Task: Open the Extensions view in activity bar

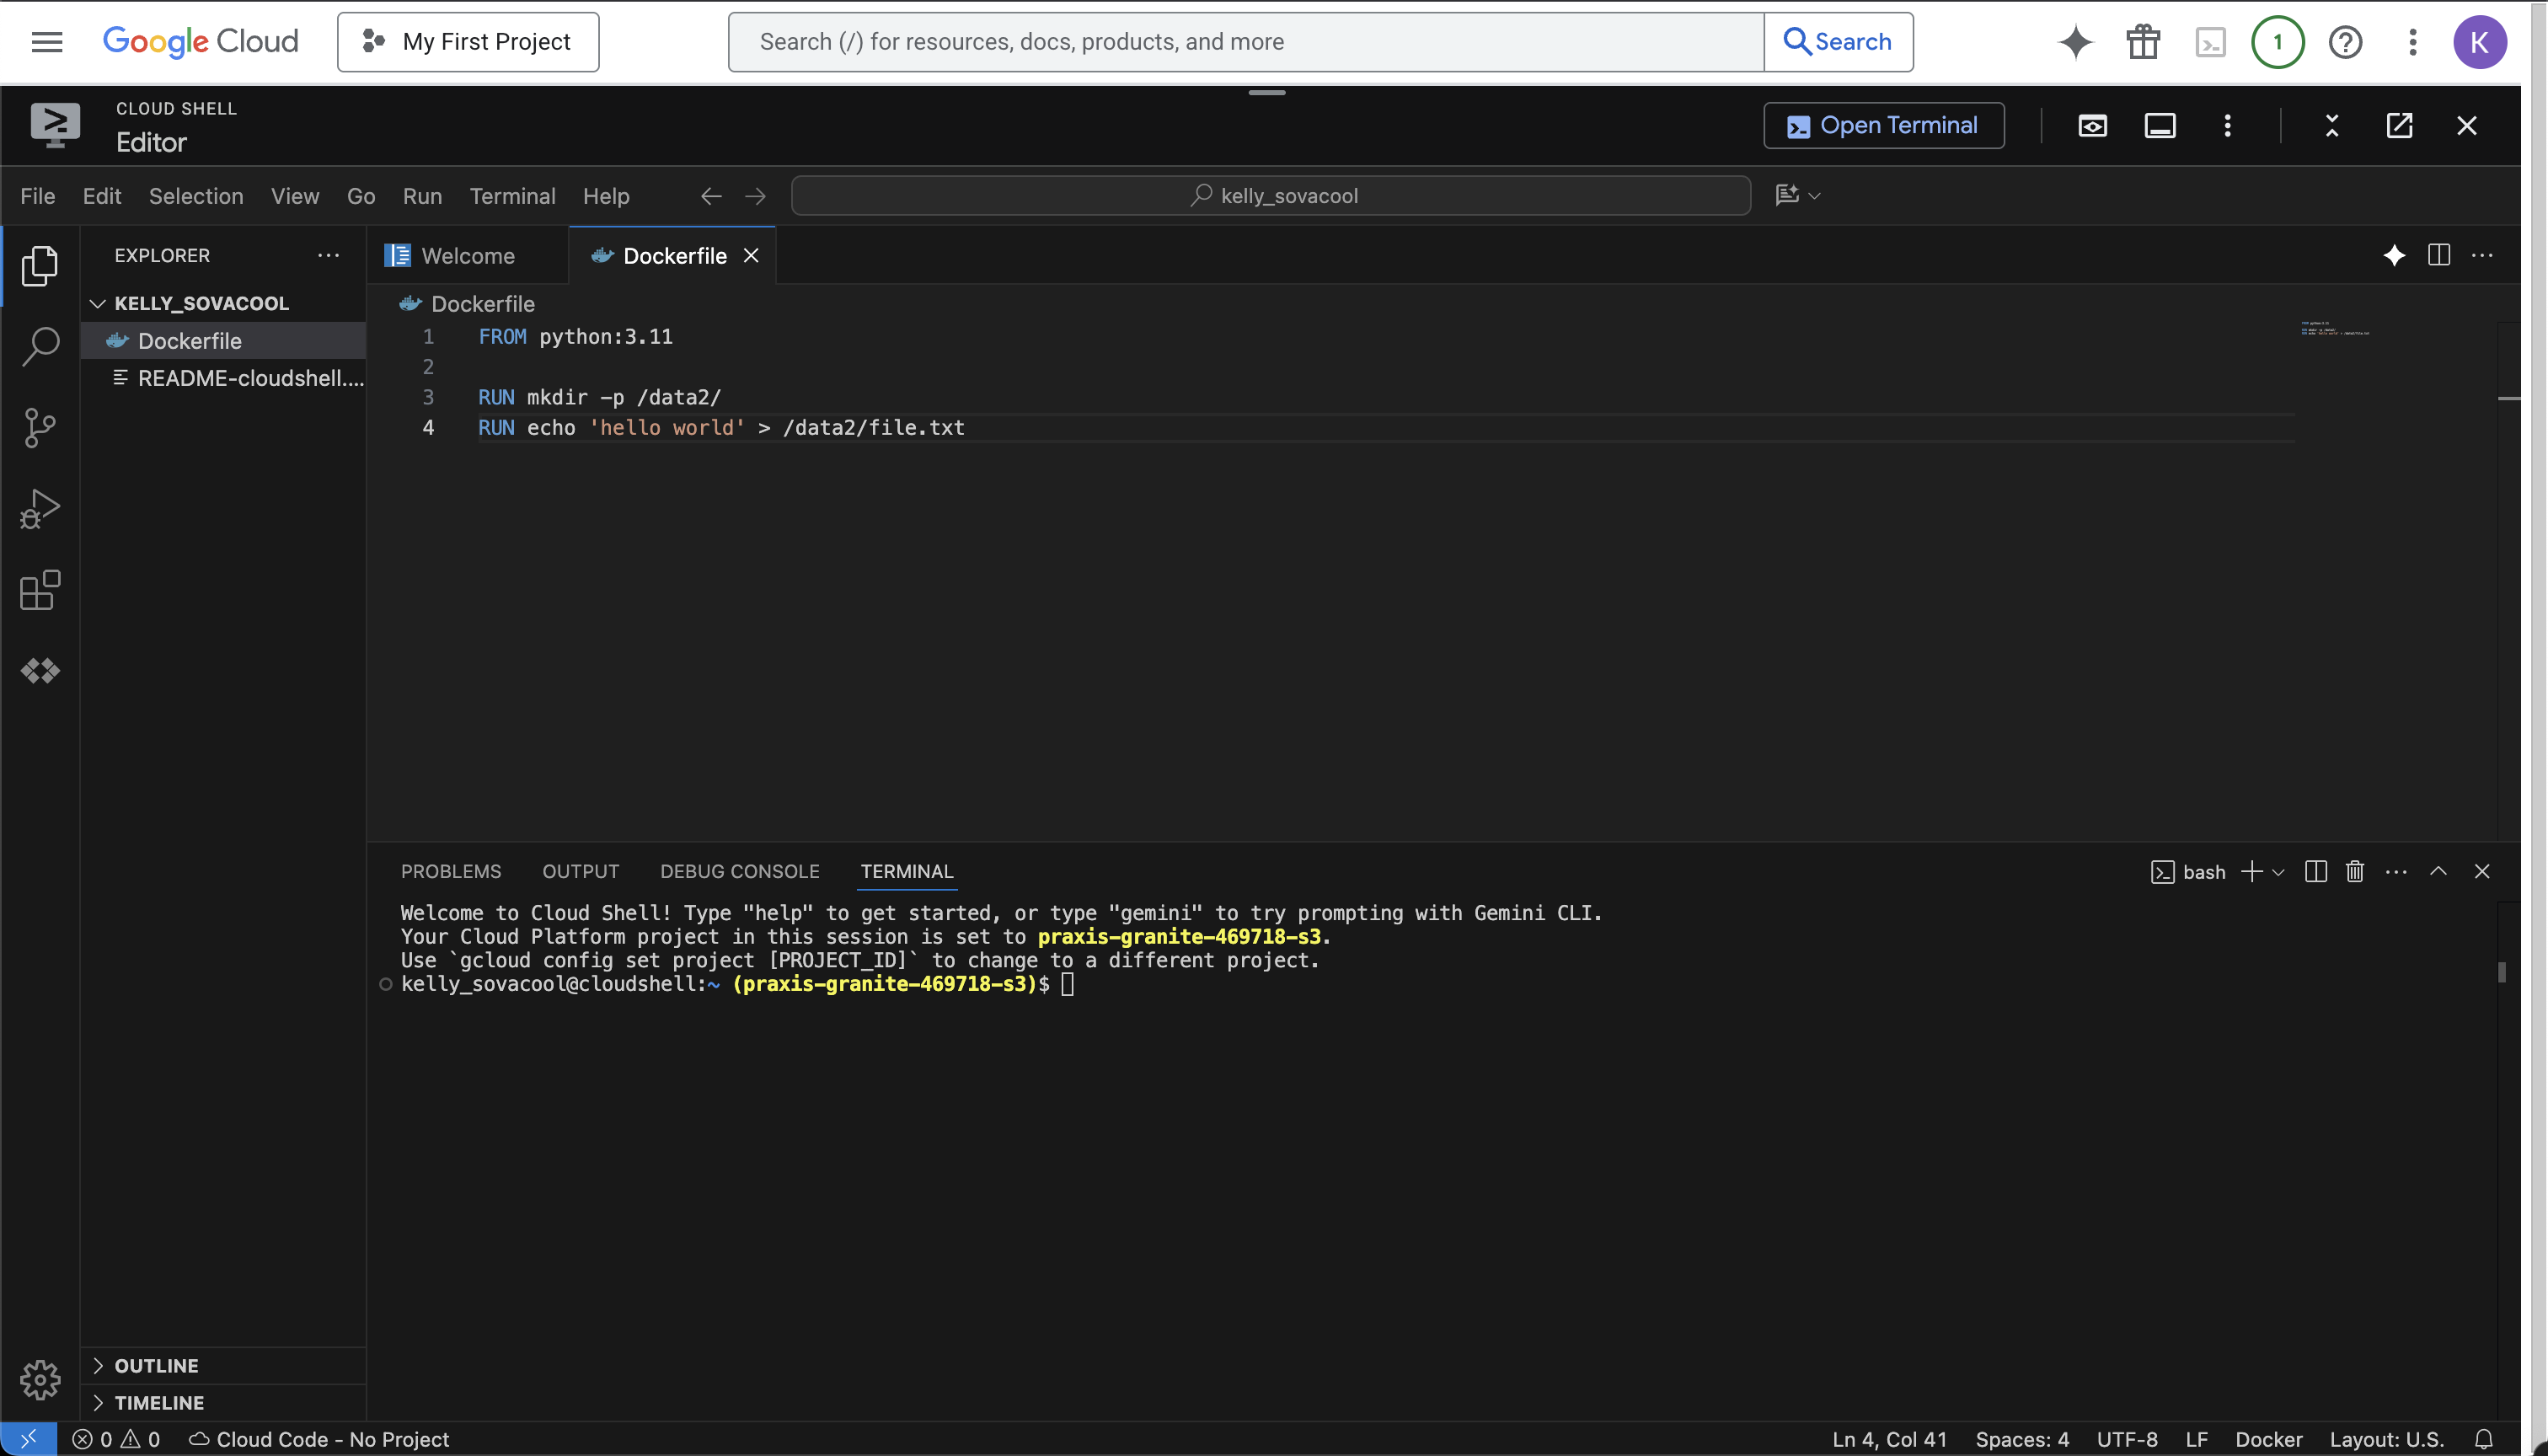Action: (x=40, y=590)
